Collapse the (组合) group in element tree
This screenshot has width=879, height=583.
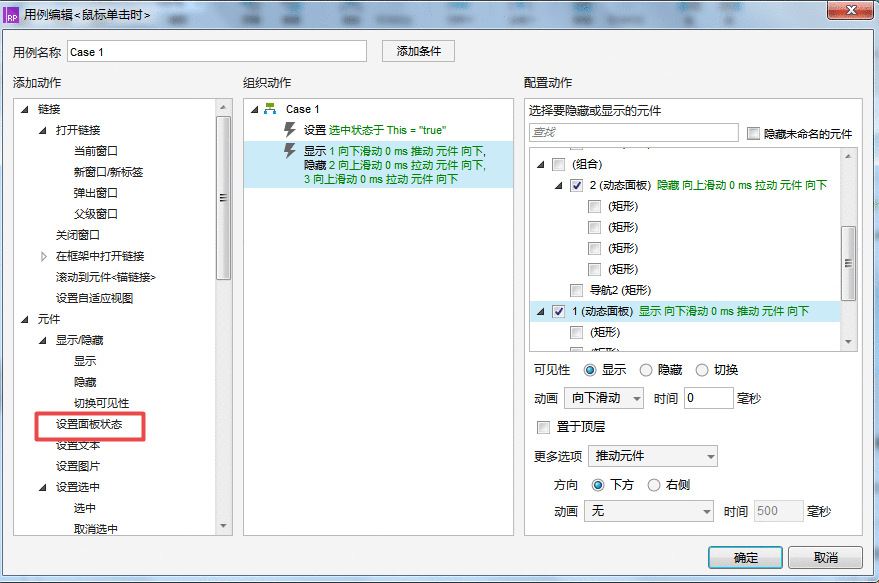540,164
